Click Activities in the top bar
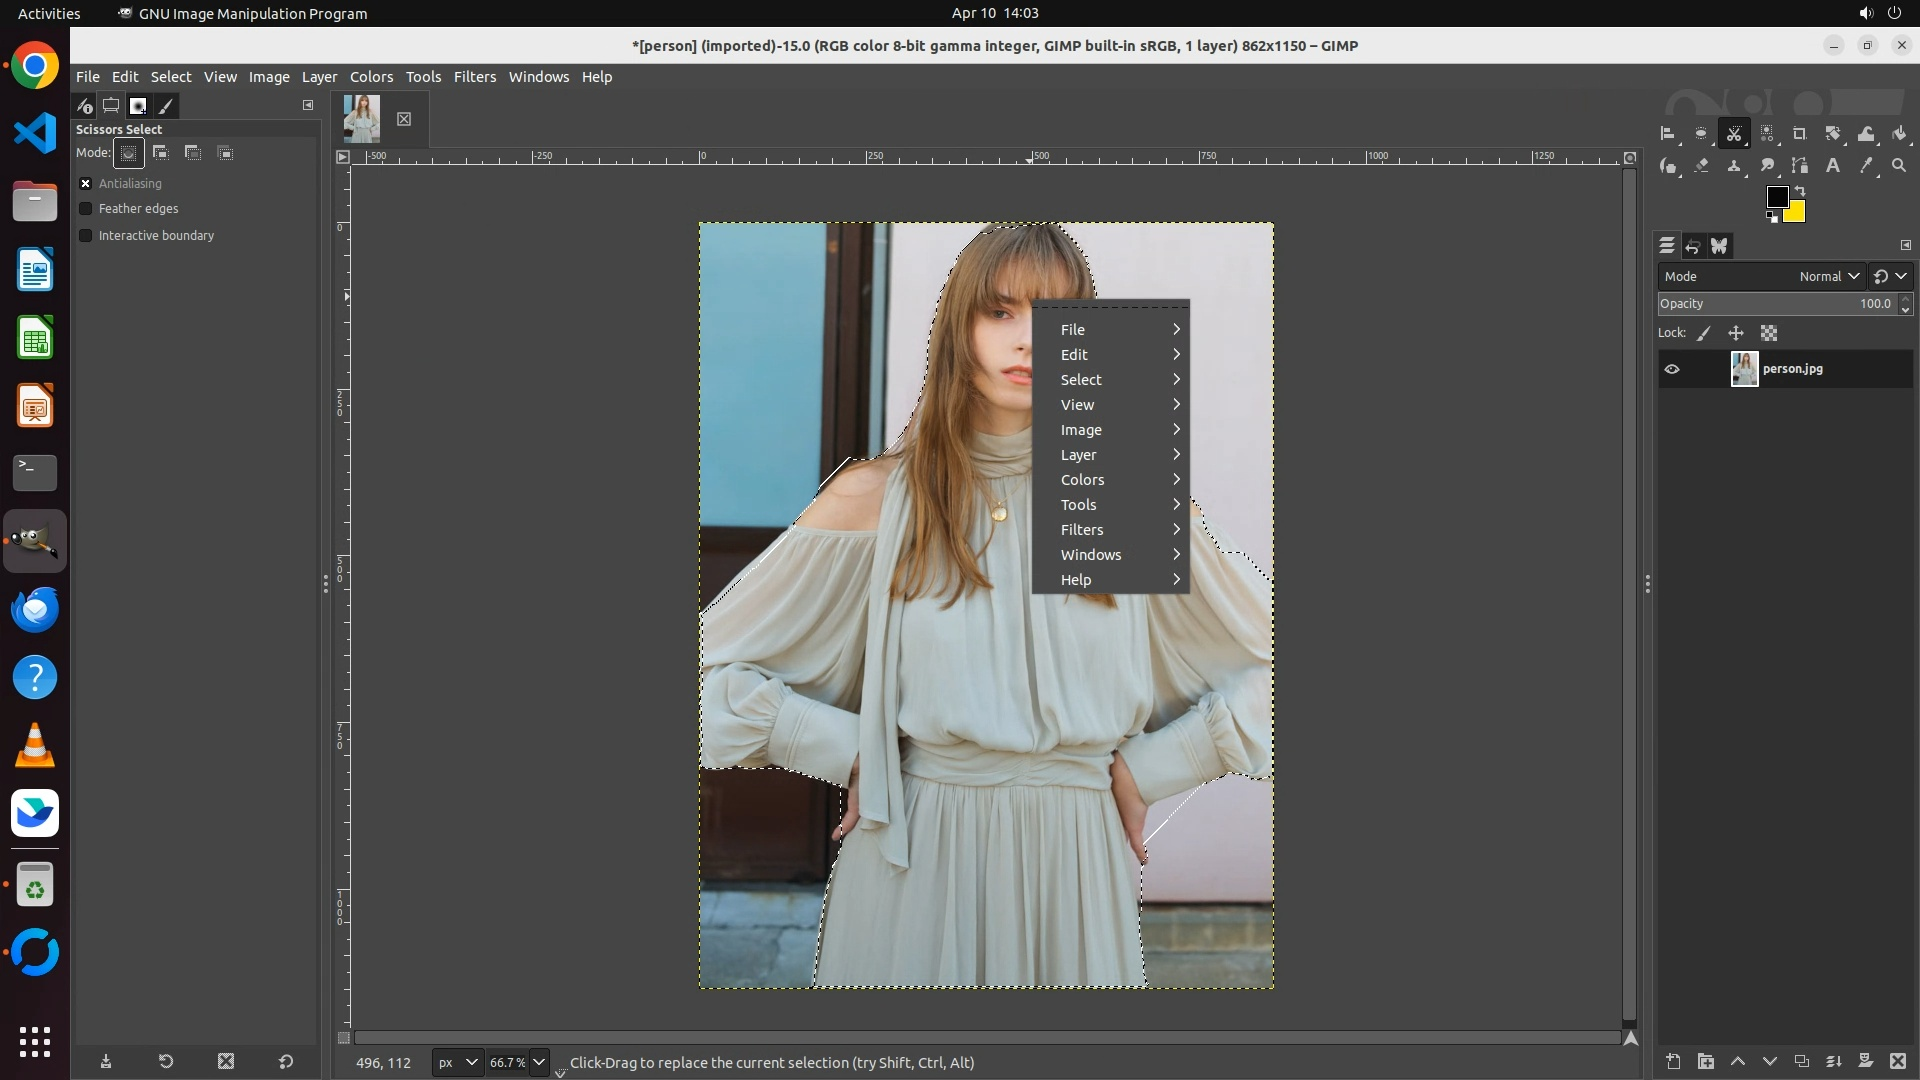This screenshot has width=1920, height=1080. [x=49, y=13]
